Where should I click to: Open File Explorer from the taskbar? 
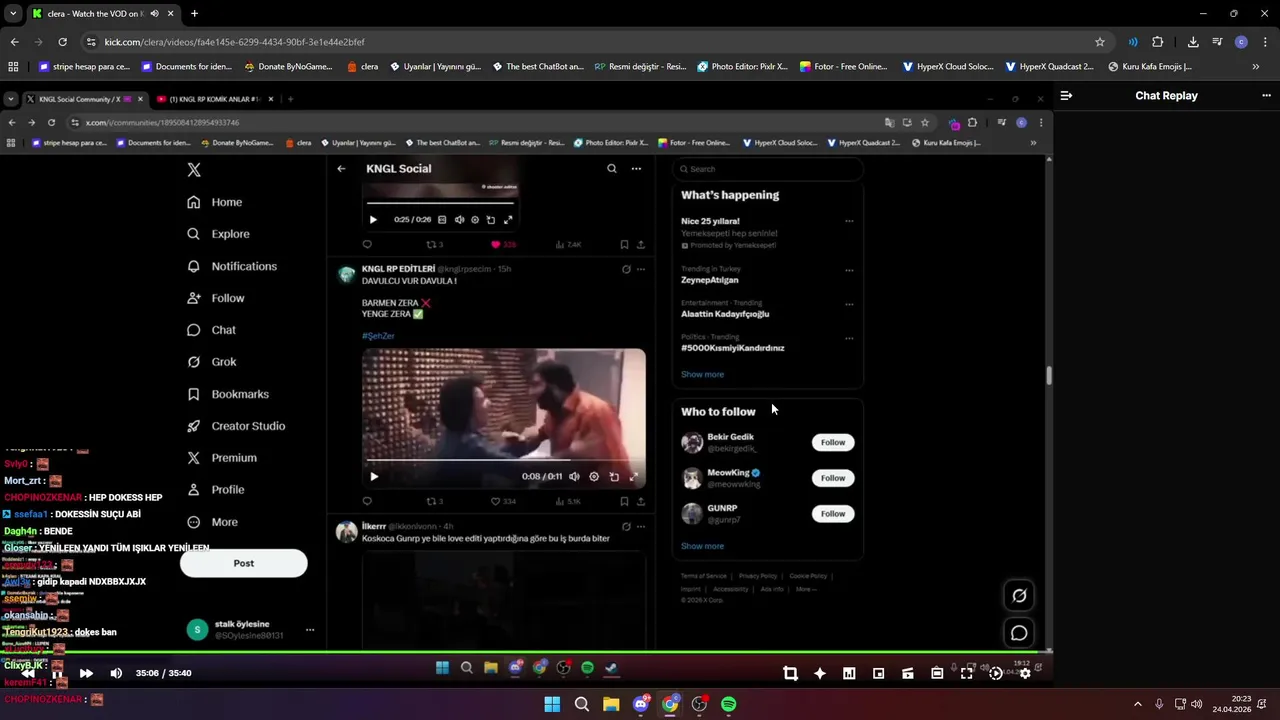(x=611, y=704)
